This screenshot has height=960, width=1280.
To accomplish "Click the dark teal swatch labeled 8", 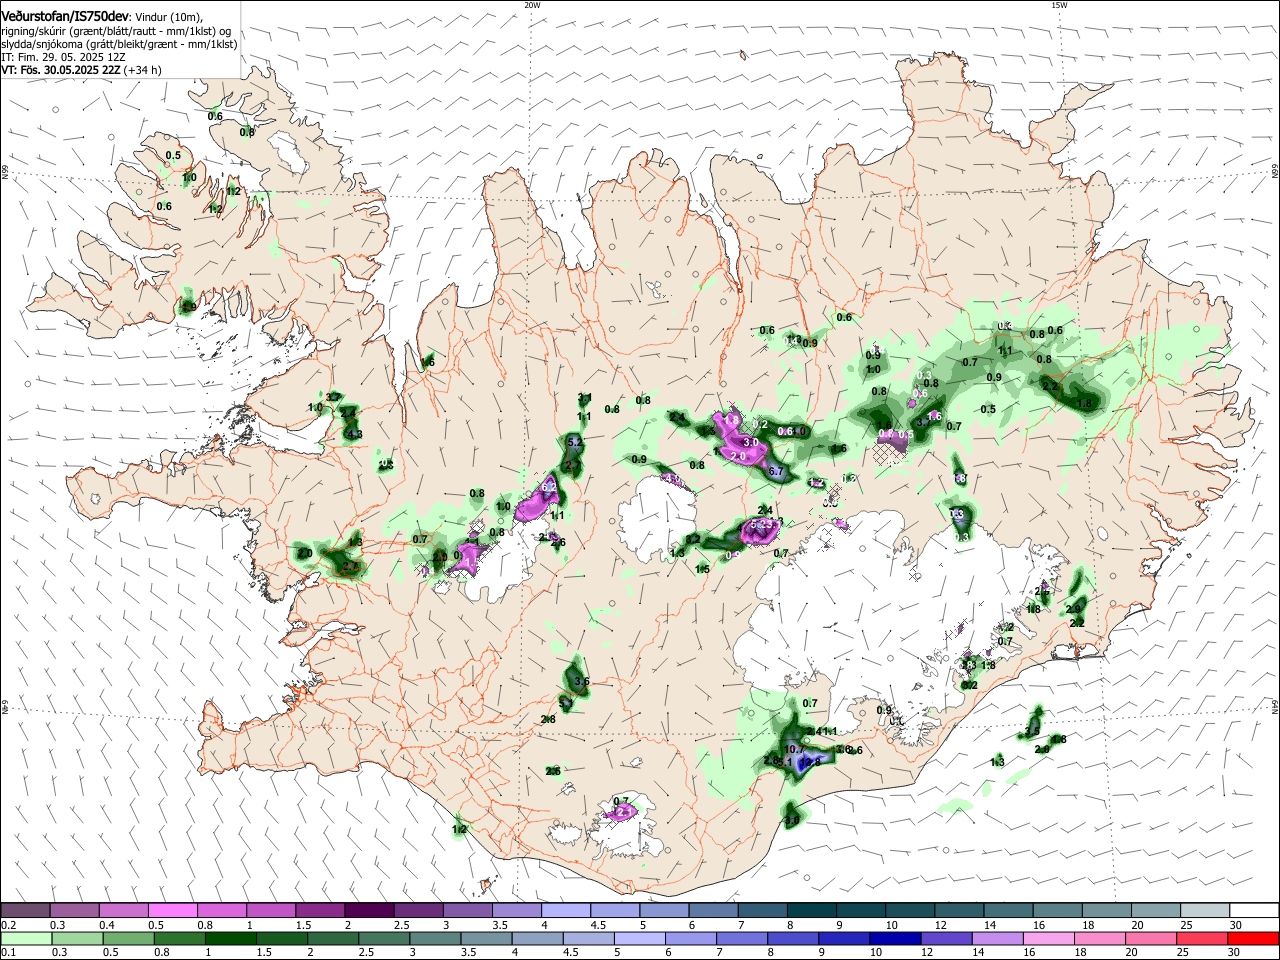I will pos(811,910).
